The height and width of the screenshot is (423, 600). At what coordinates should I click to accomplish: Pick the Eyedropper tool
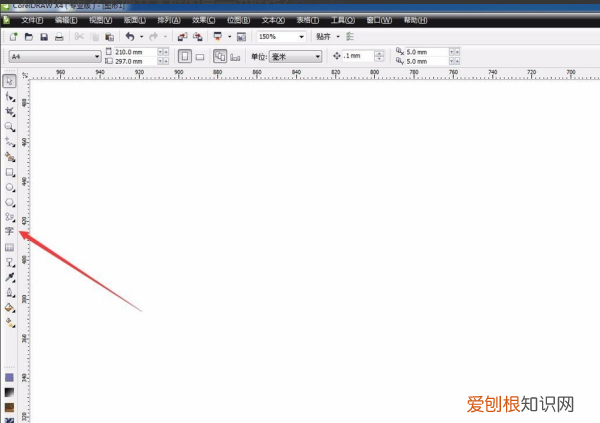tap(9, 277)
